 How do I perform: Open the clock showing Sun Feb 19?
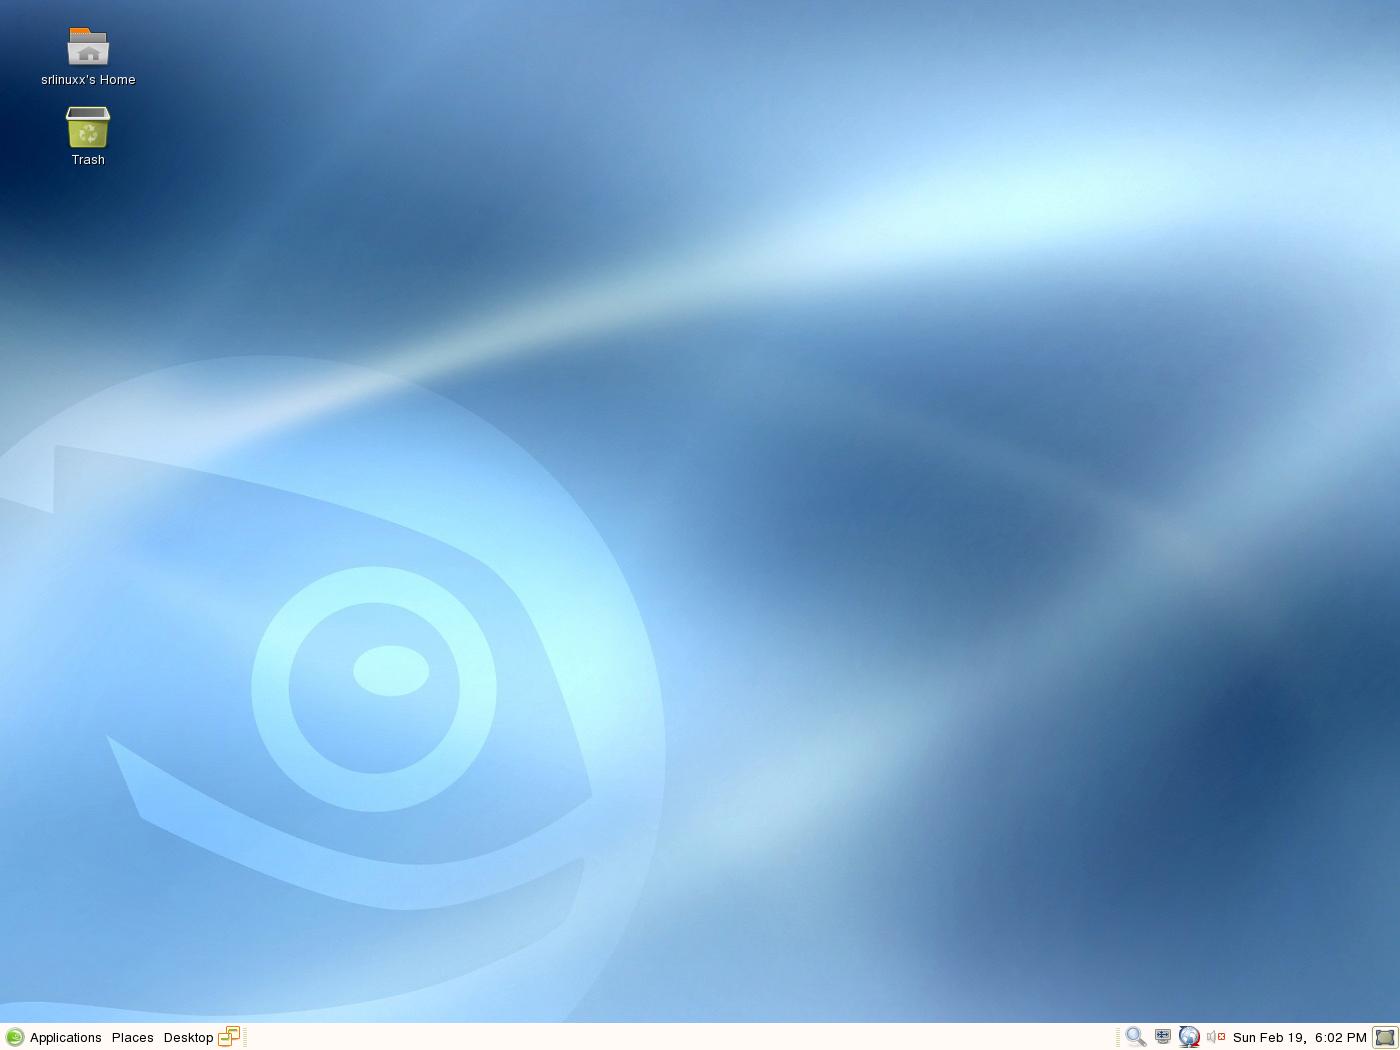point(1300,1037)
